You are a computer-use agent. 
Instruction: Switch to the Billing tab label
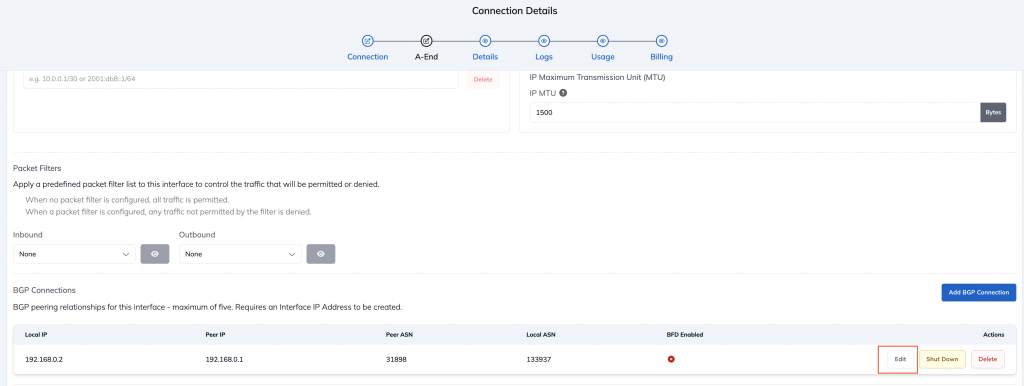(662, 57)
